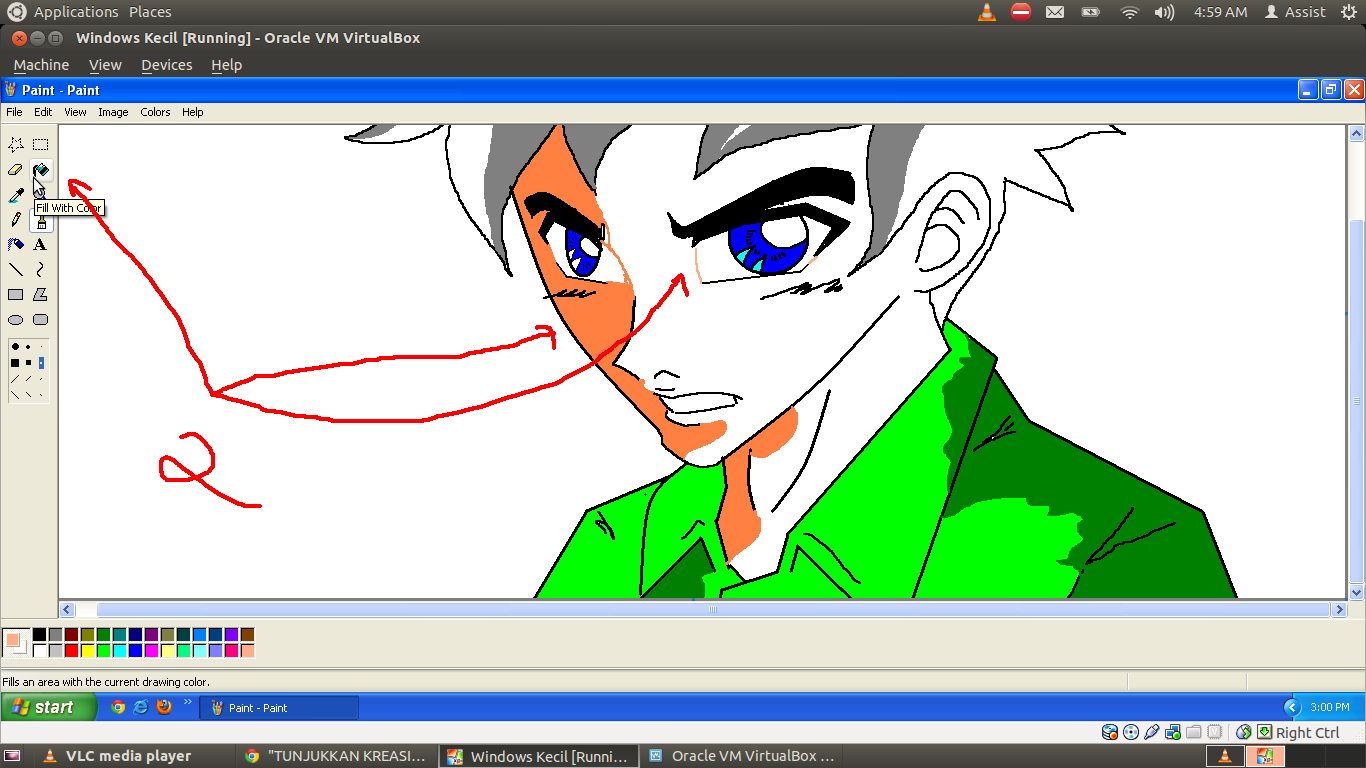Viewport: 1366px width, 768px height.
Task: Click the vertical scrollbar up arrow
Action: pos(1357,133)
